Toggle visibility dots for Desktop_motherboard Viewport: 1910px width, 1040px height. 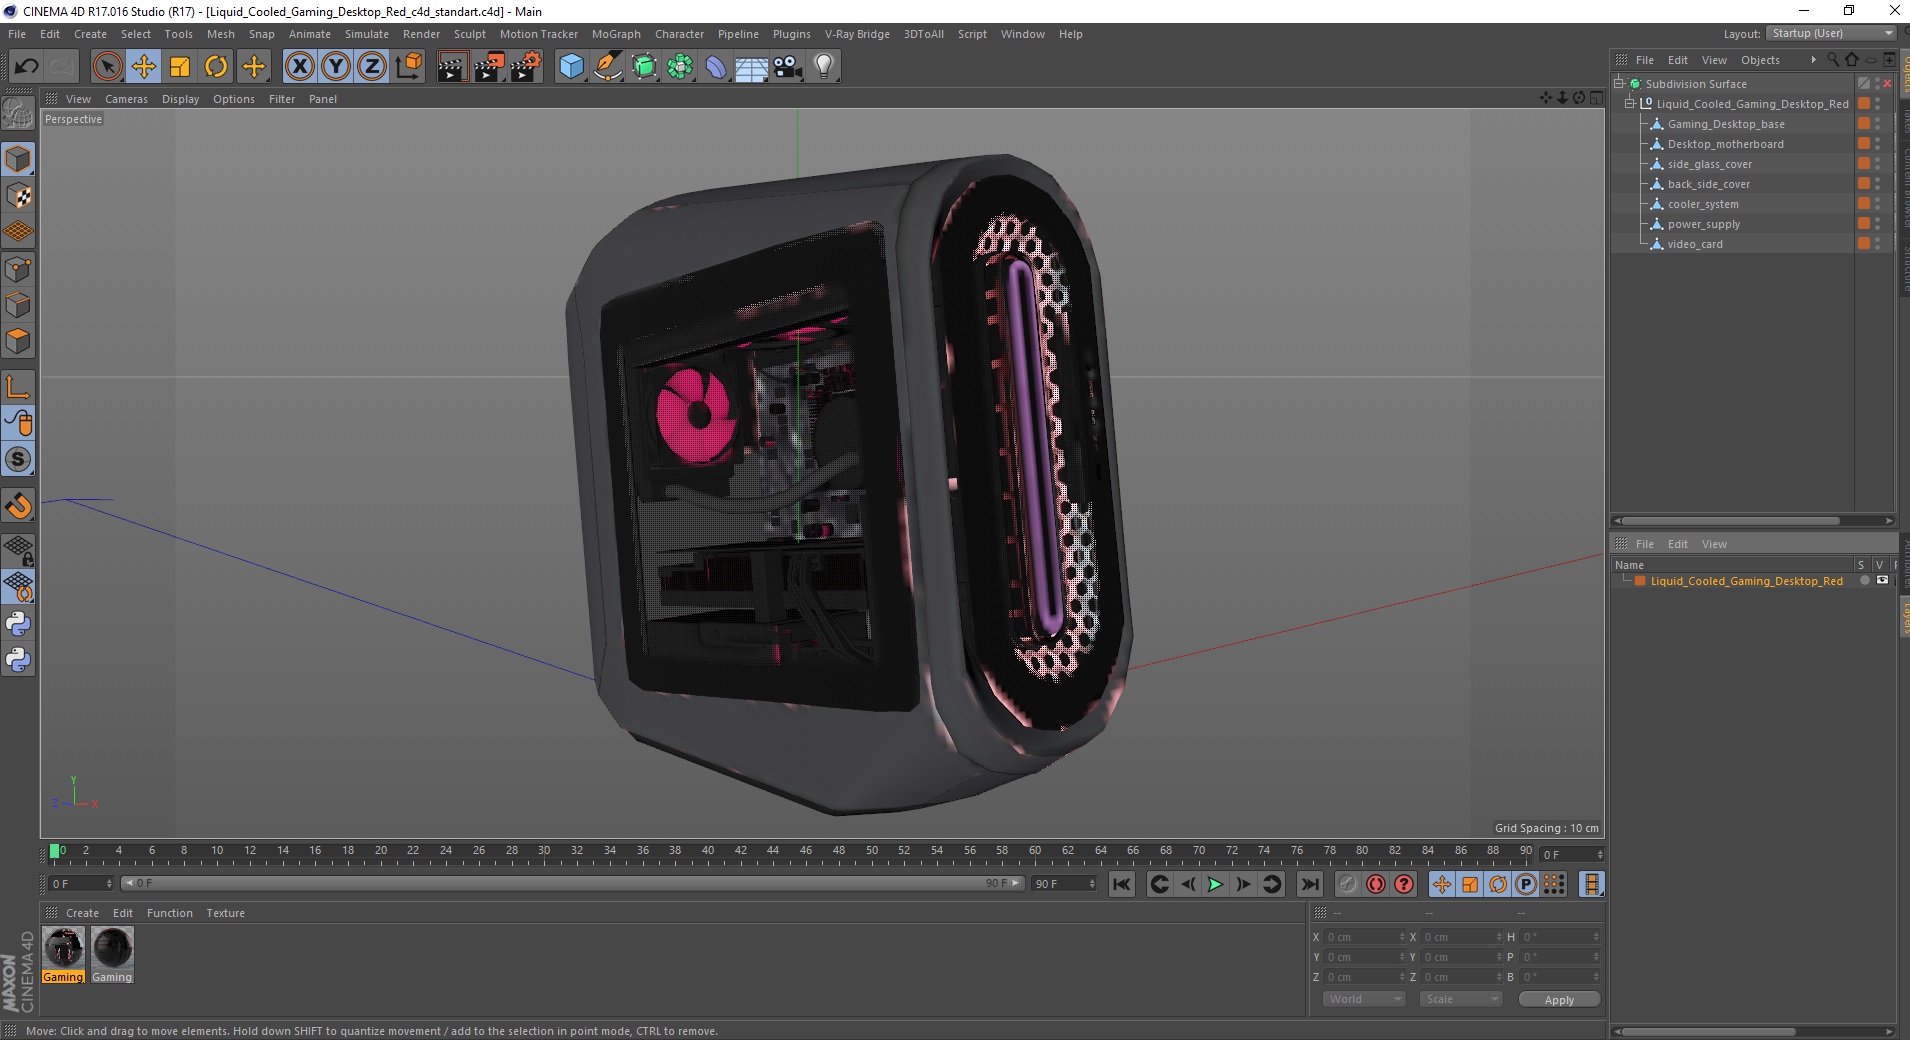(x=1878, y=144)
